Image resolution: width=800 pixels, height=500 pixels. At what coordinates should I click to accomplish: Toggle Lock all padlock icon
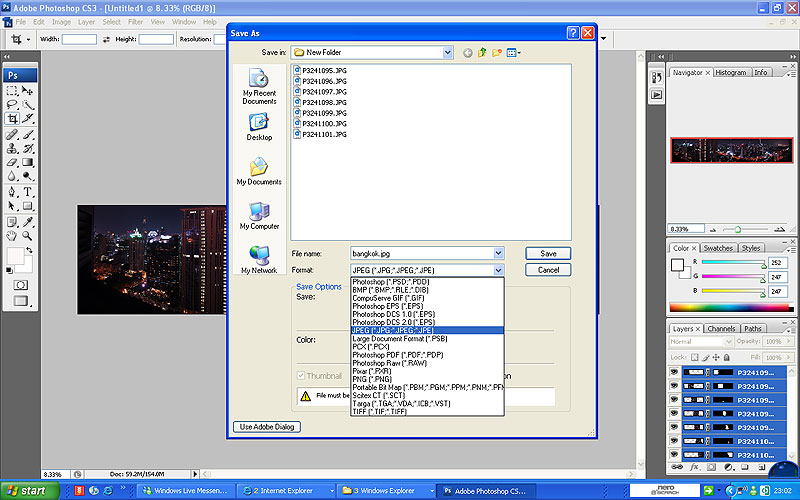click(x=727, y=357)
